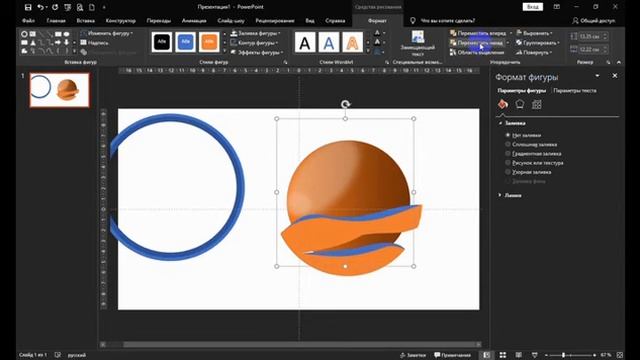The image size is (640, 360).
Task: Click the Undo arrow icon
Action: [x=40, y=7]
